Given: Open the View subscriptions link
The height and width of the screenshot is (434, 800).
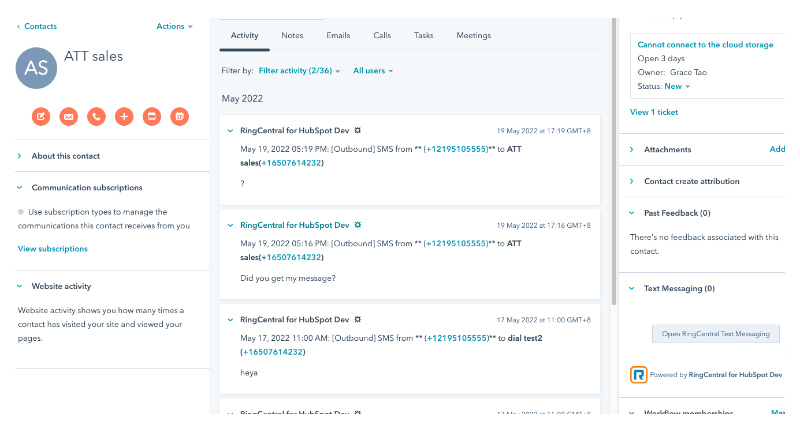Looking at the screenshot, I should click(x=52, y=248).
